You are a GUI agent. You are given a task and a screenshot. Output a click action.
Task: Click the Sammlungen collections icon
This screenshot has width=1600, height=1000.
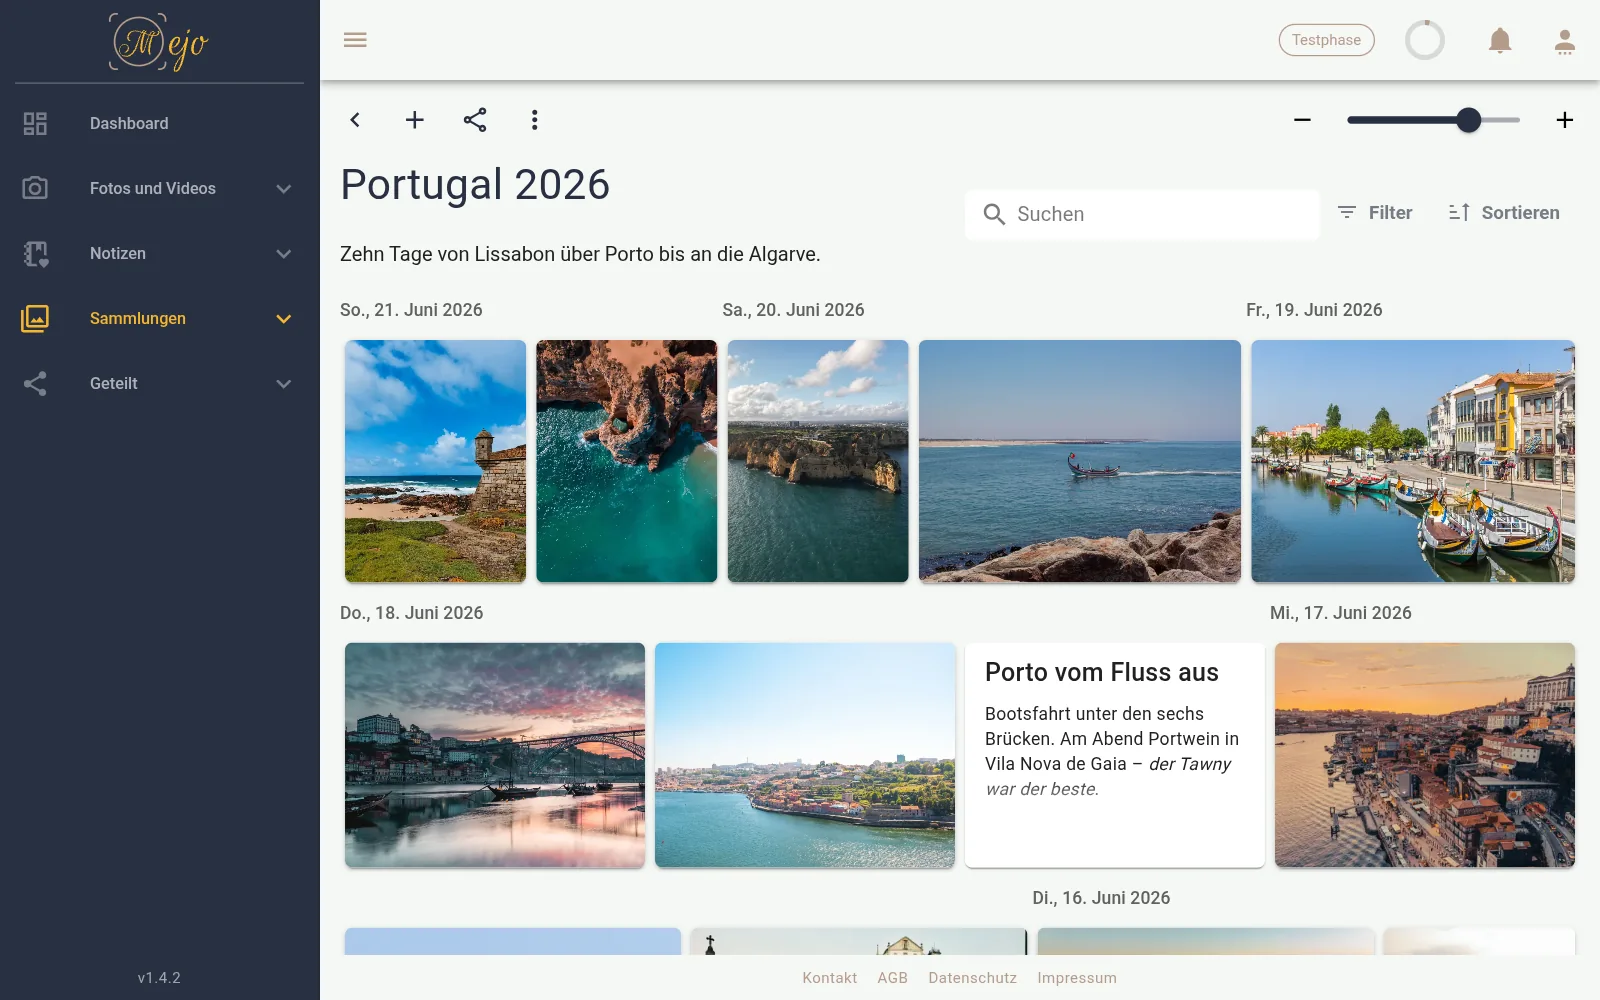point(35,319)
